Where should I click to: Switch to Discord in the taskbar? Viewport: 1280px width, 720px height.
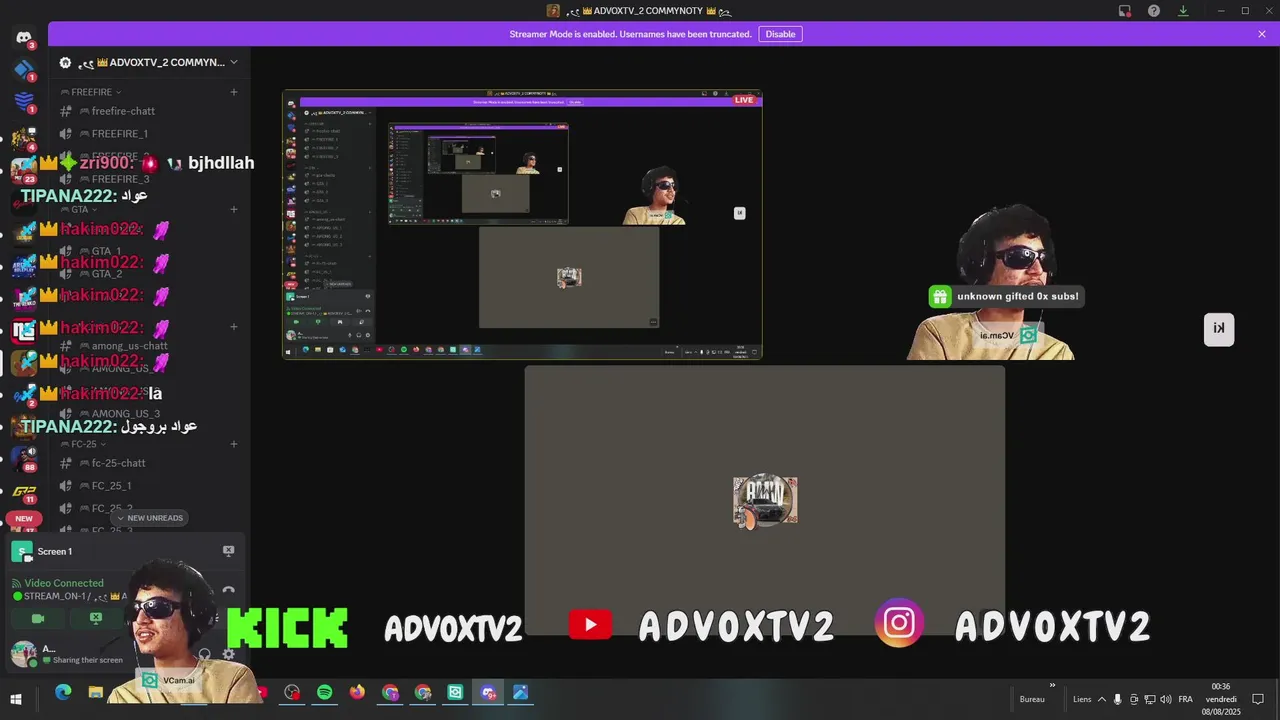(x=488, y=692)
